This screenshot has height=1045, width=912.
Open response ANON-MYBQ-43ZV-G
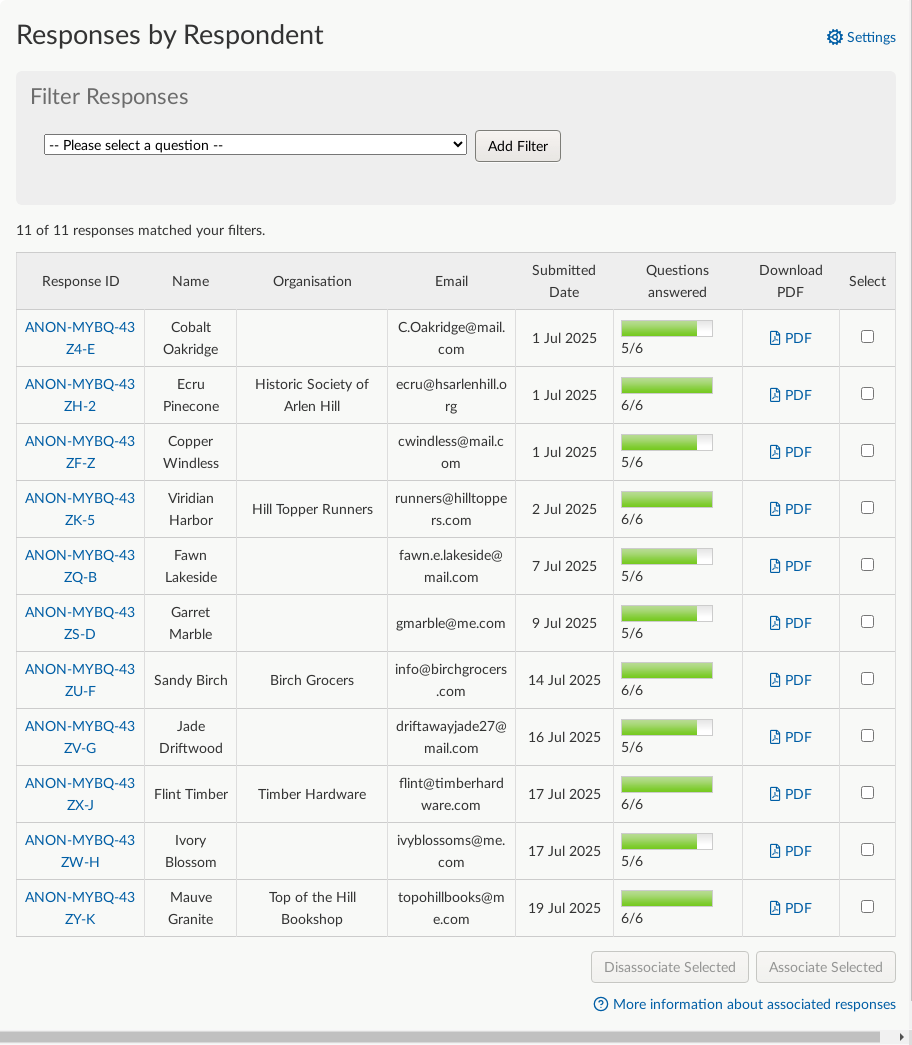point(80,737)
